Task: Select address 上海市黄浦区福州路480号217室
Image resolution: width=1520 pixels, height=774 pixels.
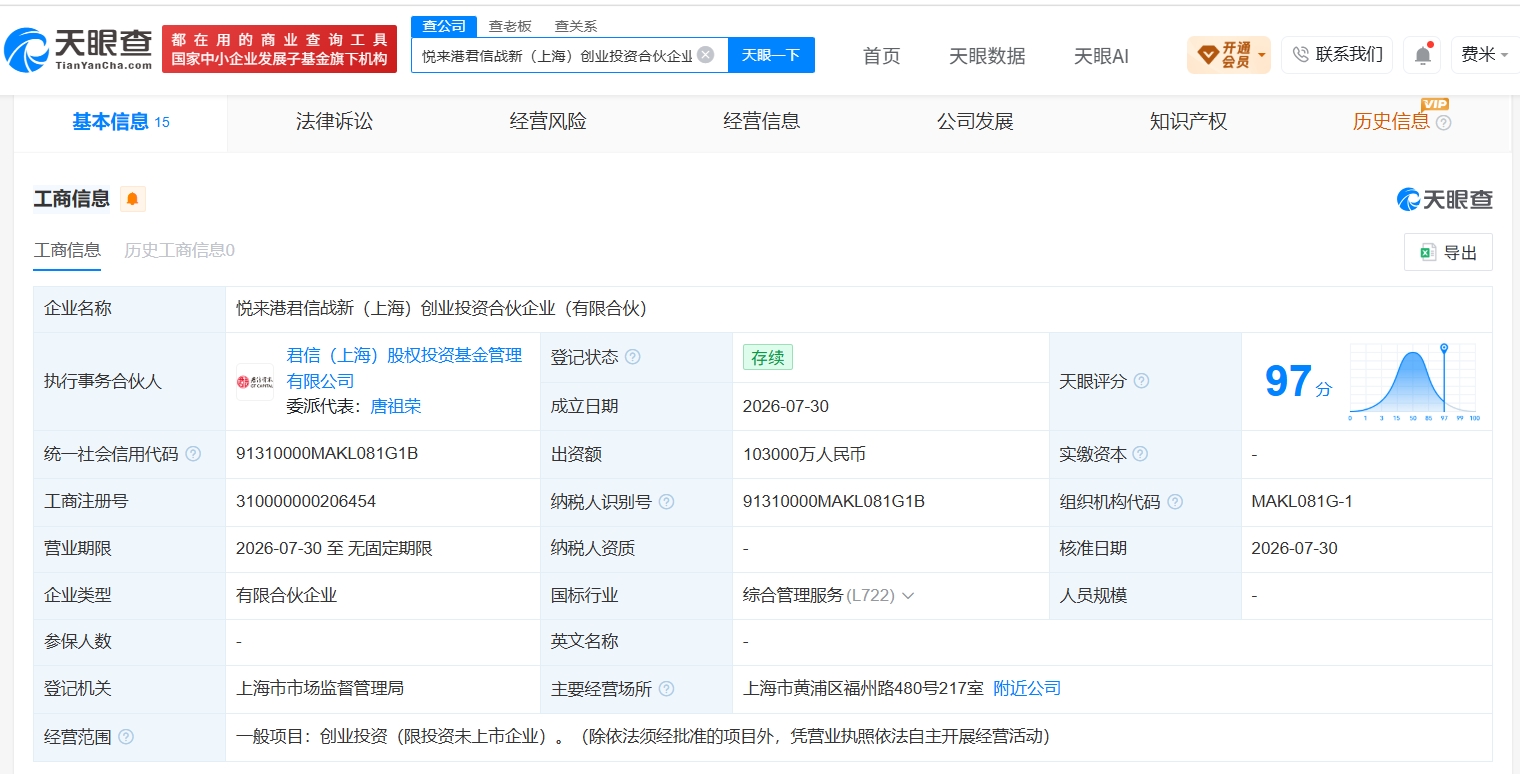Action: tap(863, 689)
